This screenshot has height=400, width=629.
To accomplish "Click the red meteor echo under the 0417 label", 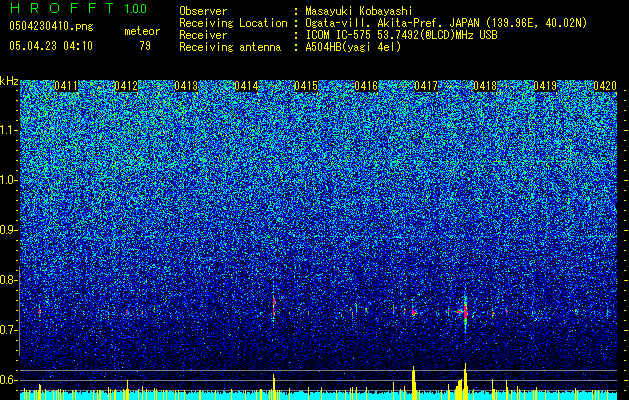I will coord(414,311).
